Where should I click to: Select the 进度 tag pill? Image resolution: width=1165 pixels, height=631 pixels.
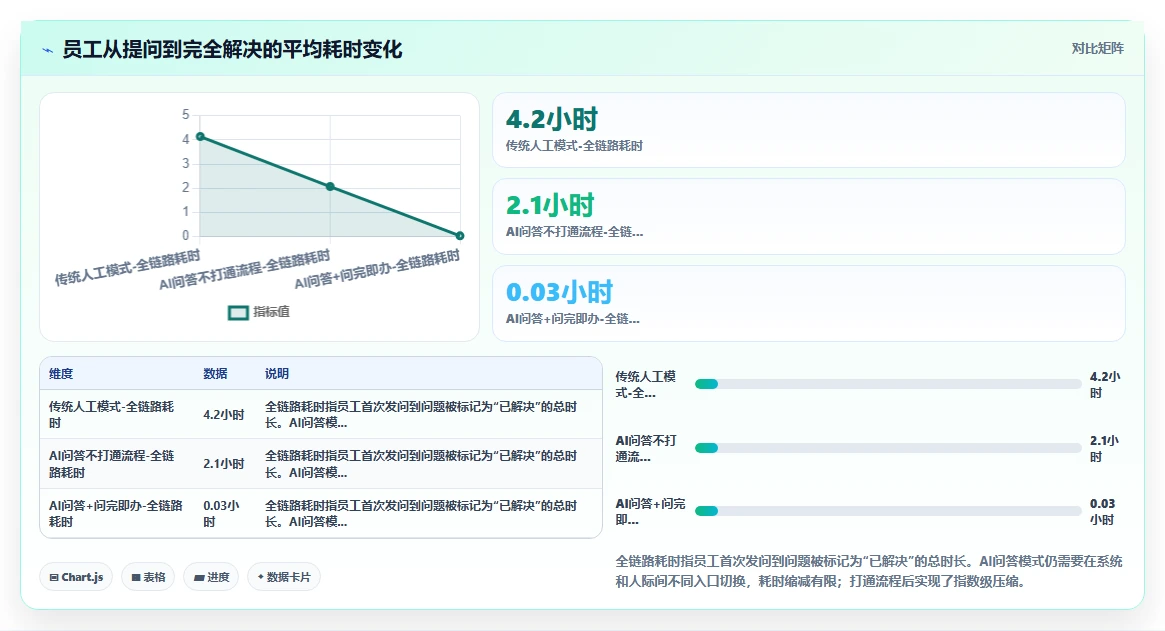(211, 577)
